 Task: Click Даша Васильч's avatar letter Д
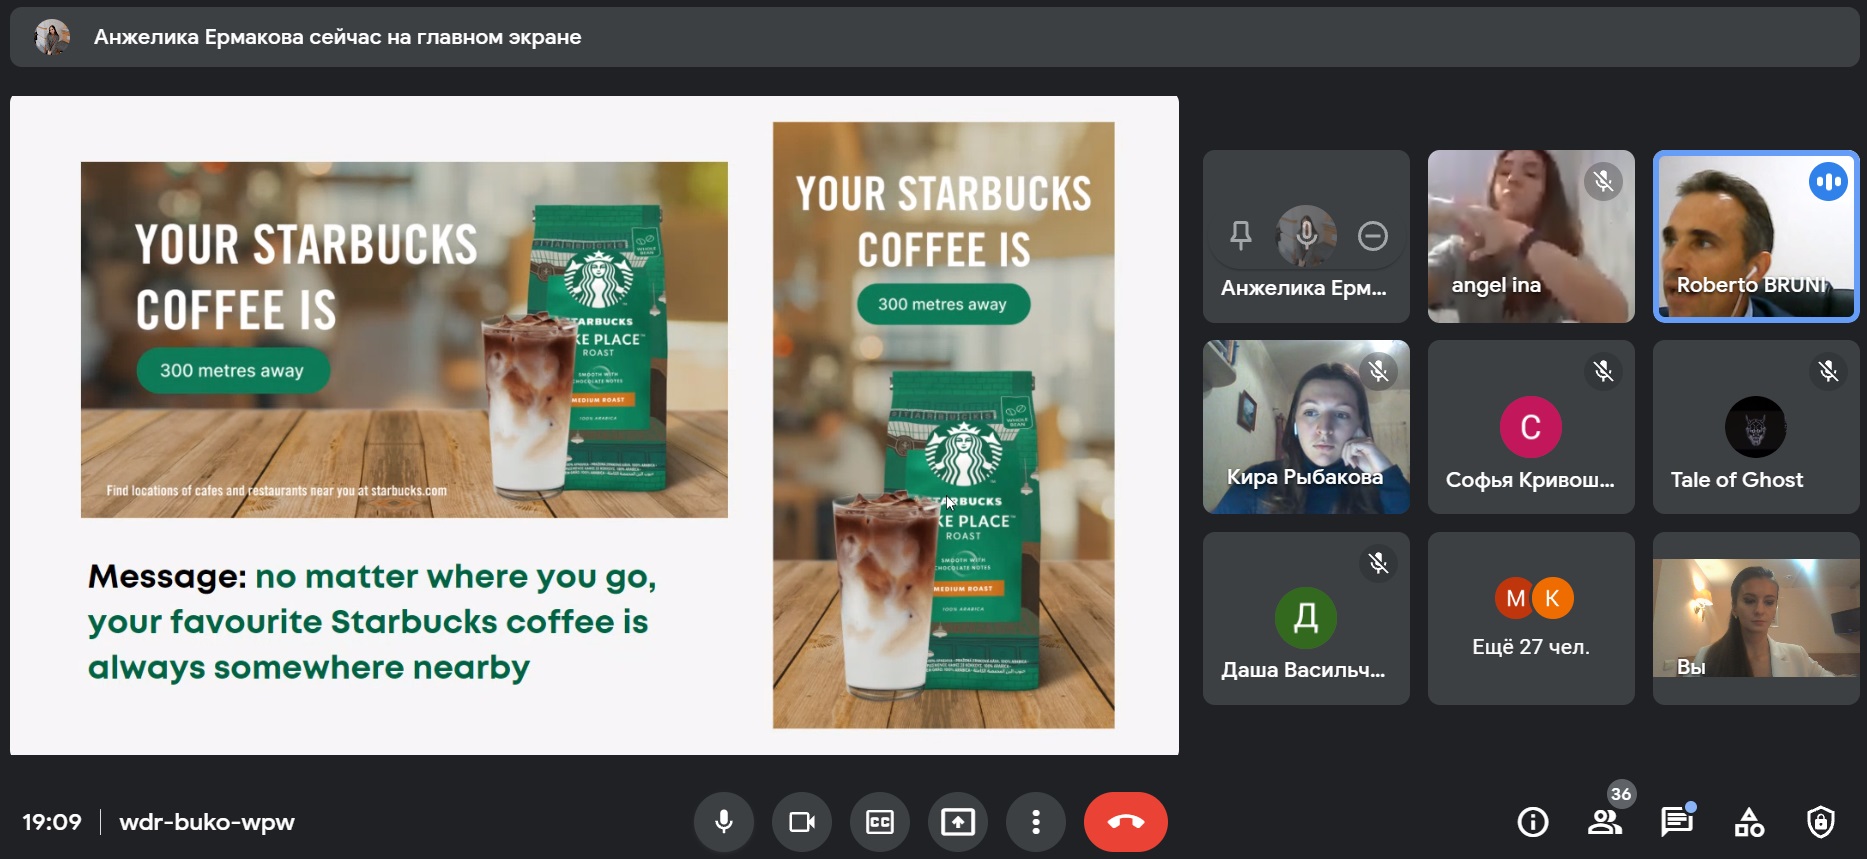click(x=1306, y=618)
